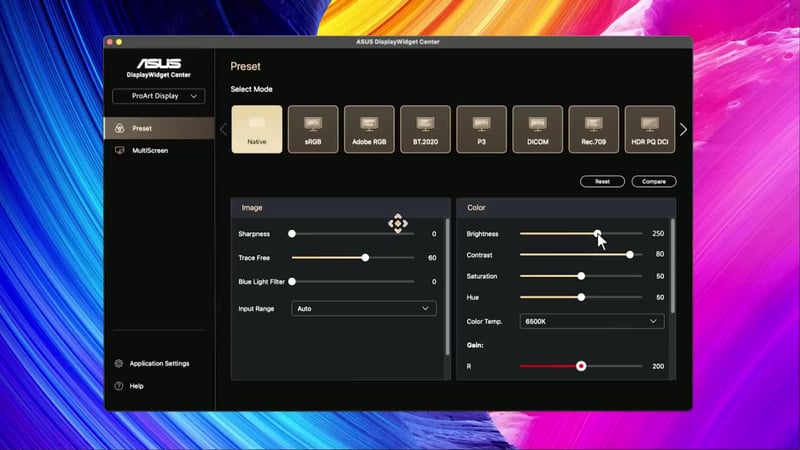Click the Trace Free slider handle
The height and width of the screenshot is (450, 800).
coord(365,257)
